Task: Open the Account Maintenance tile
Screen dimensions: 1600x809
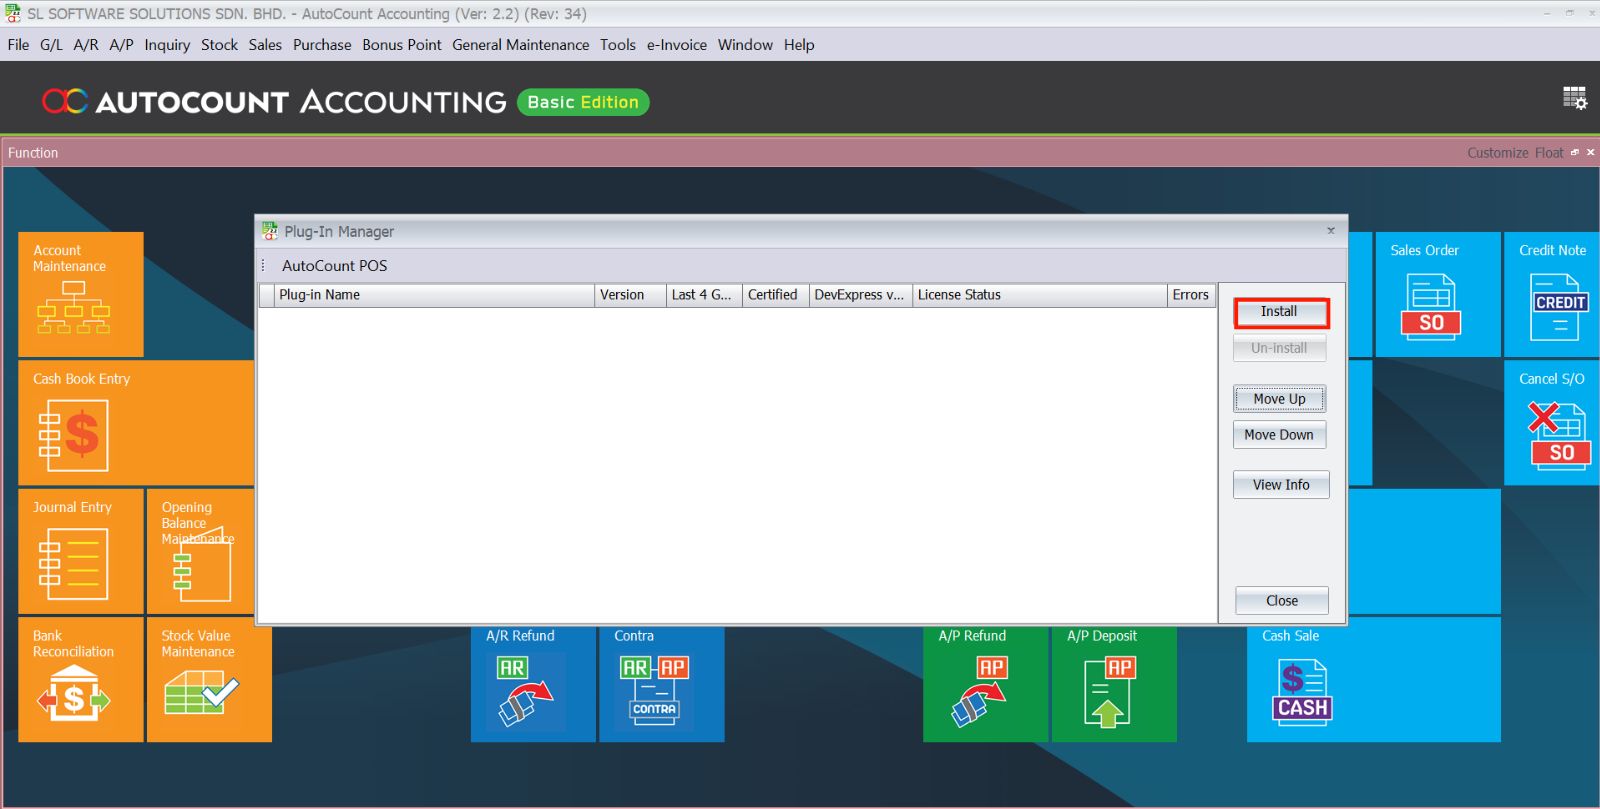Action: coord(80,295)
